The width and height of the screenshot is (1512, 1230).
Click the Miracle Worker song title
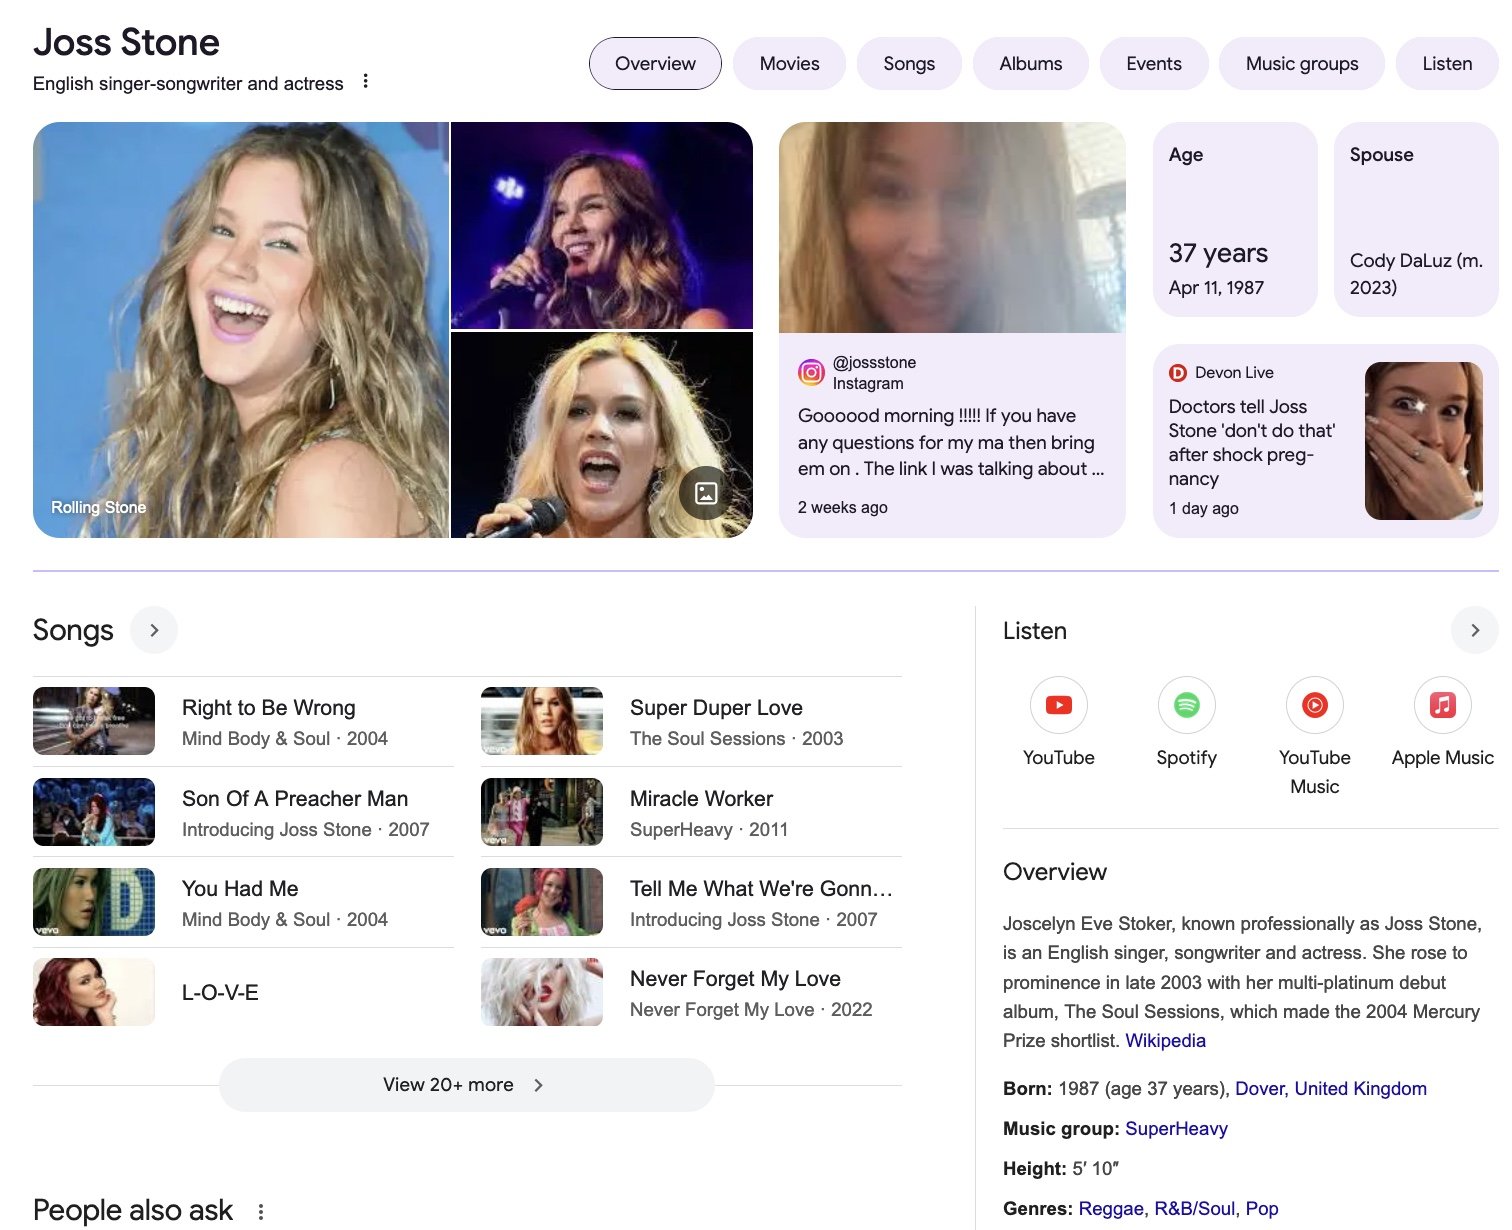coord(701,799)
